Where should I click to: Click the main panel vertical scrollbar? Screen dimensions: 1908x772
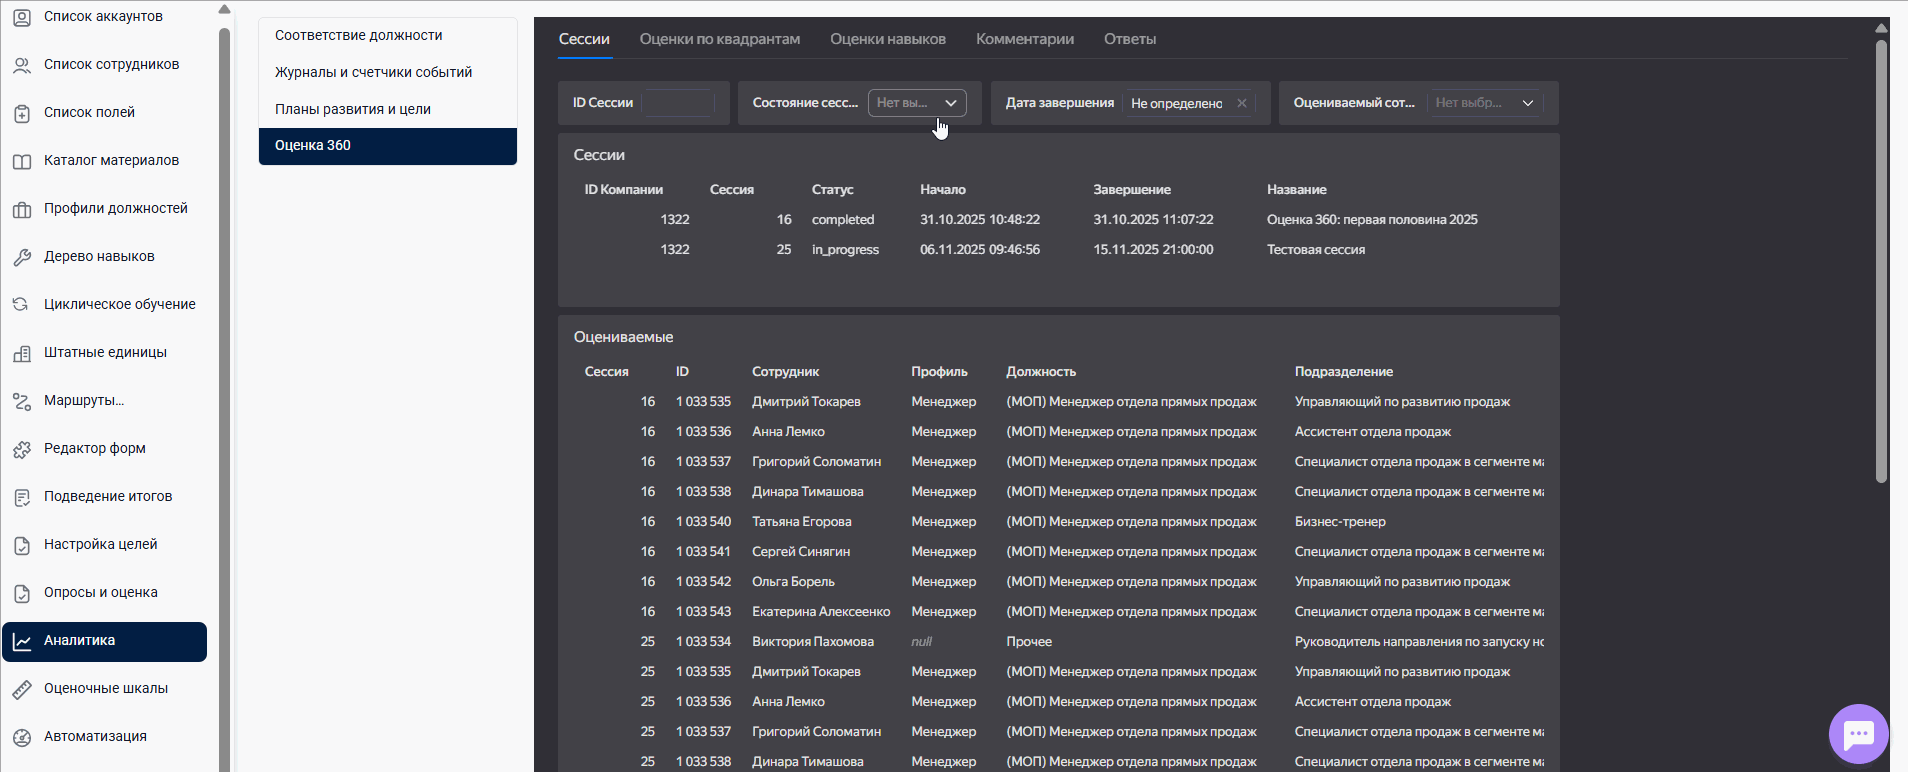coord(1880,260)
